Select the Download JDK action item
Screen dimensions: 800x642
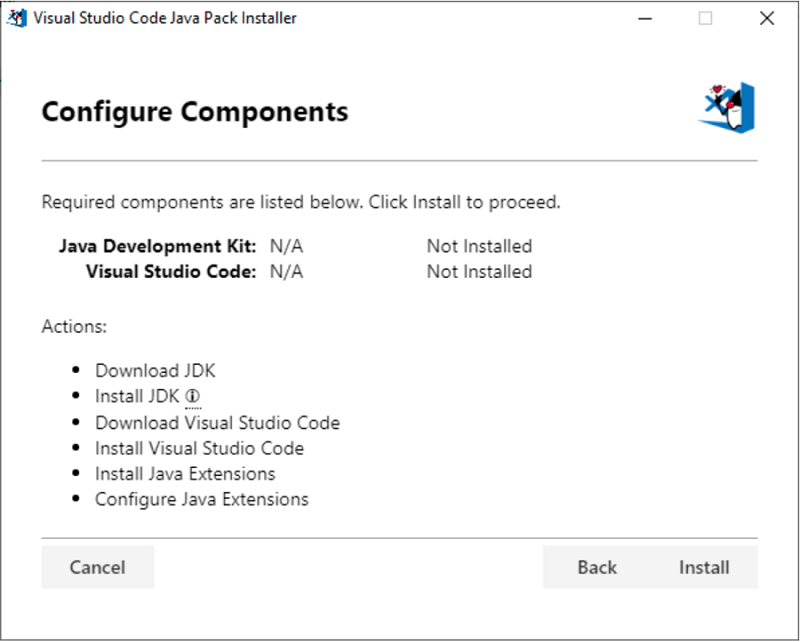point(154,370)
